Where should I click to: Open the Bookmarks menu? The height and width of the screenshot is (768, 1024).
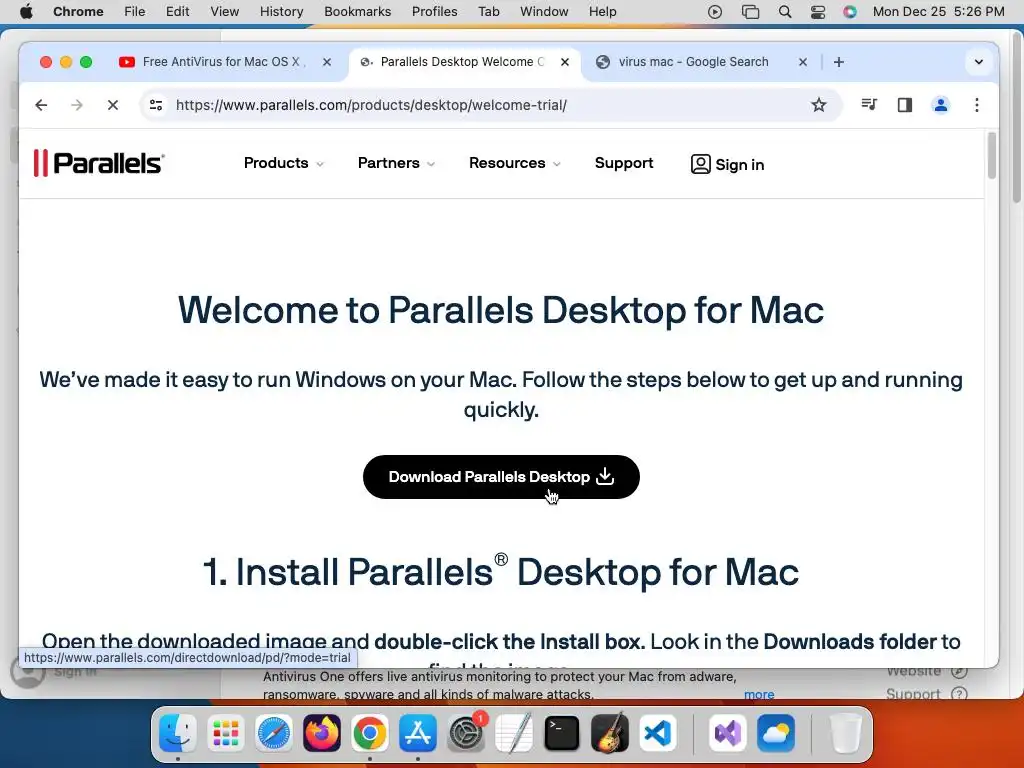point(357,12)
